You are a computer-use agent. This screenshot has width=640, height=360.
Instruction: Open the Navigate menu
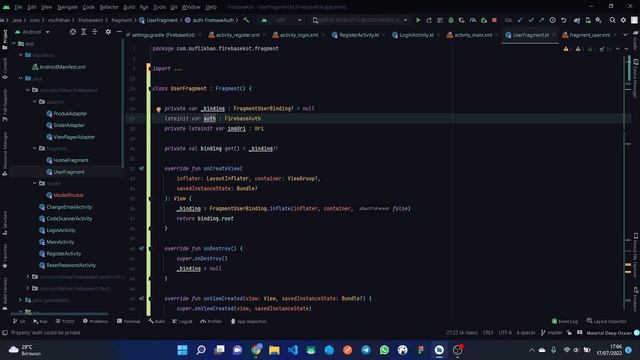pos(67,7)
